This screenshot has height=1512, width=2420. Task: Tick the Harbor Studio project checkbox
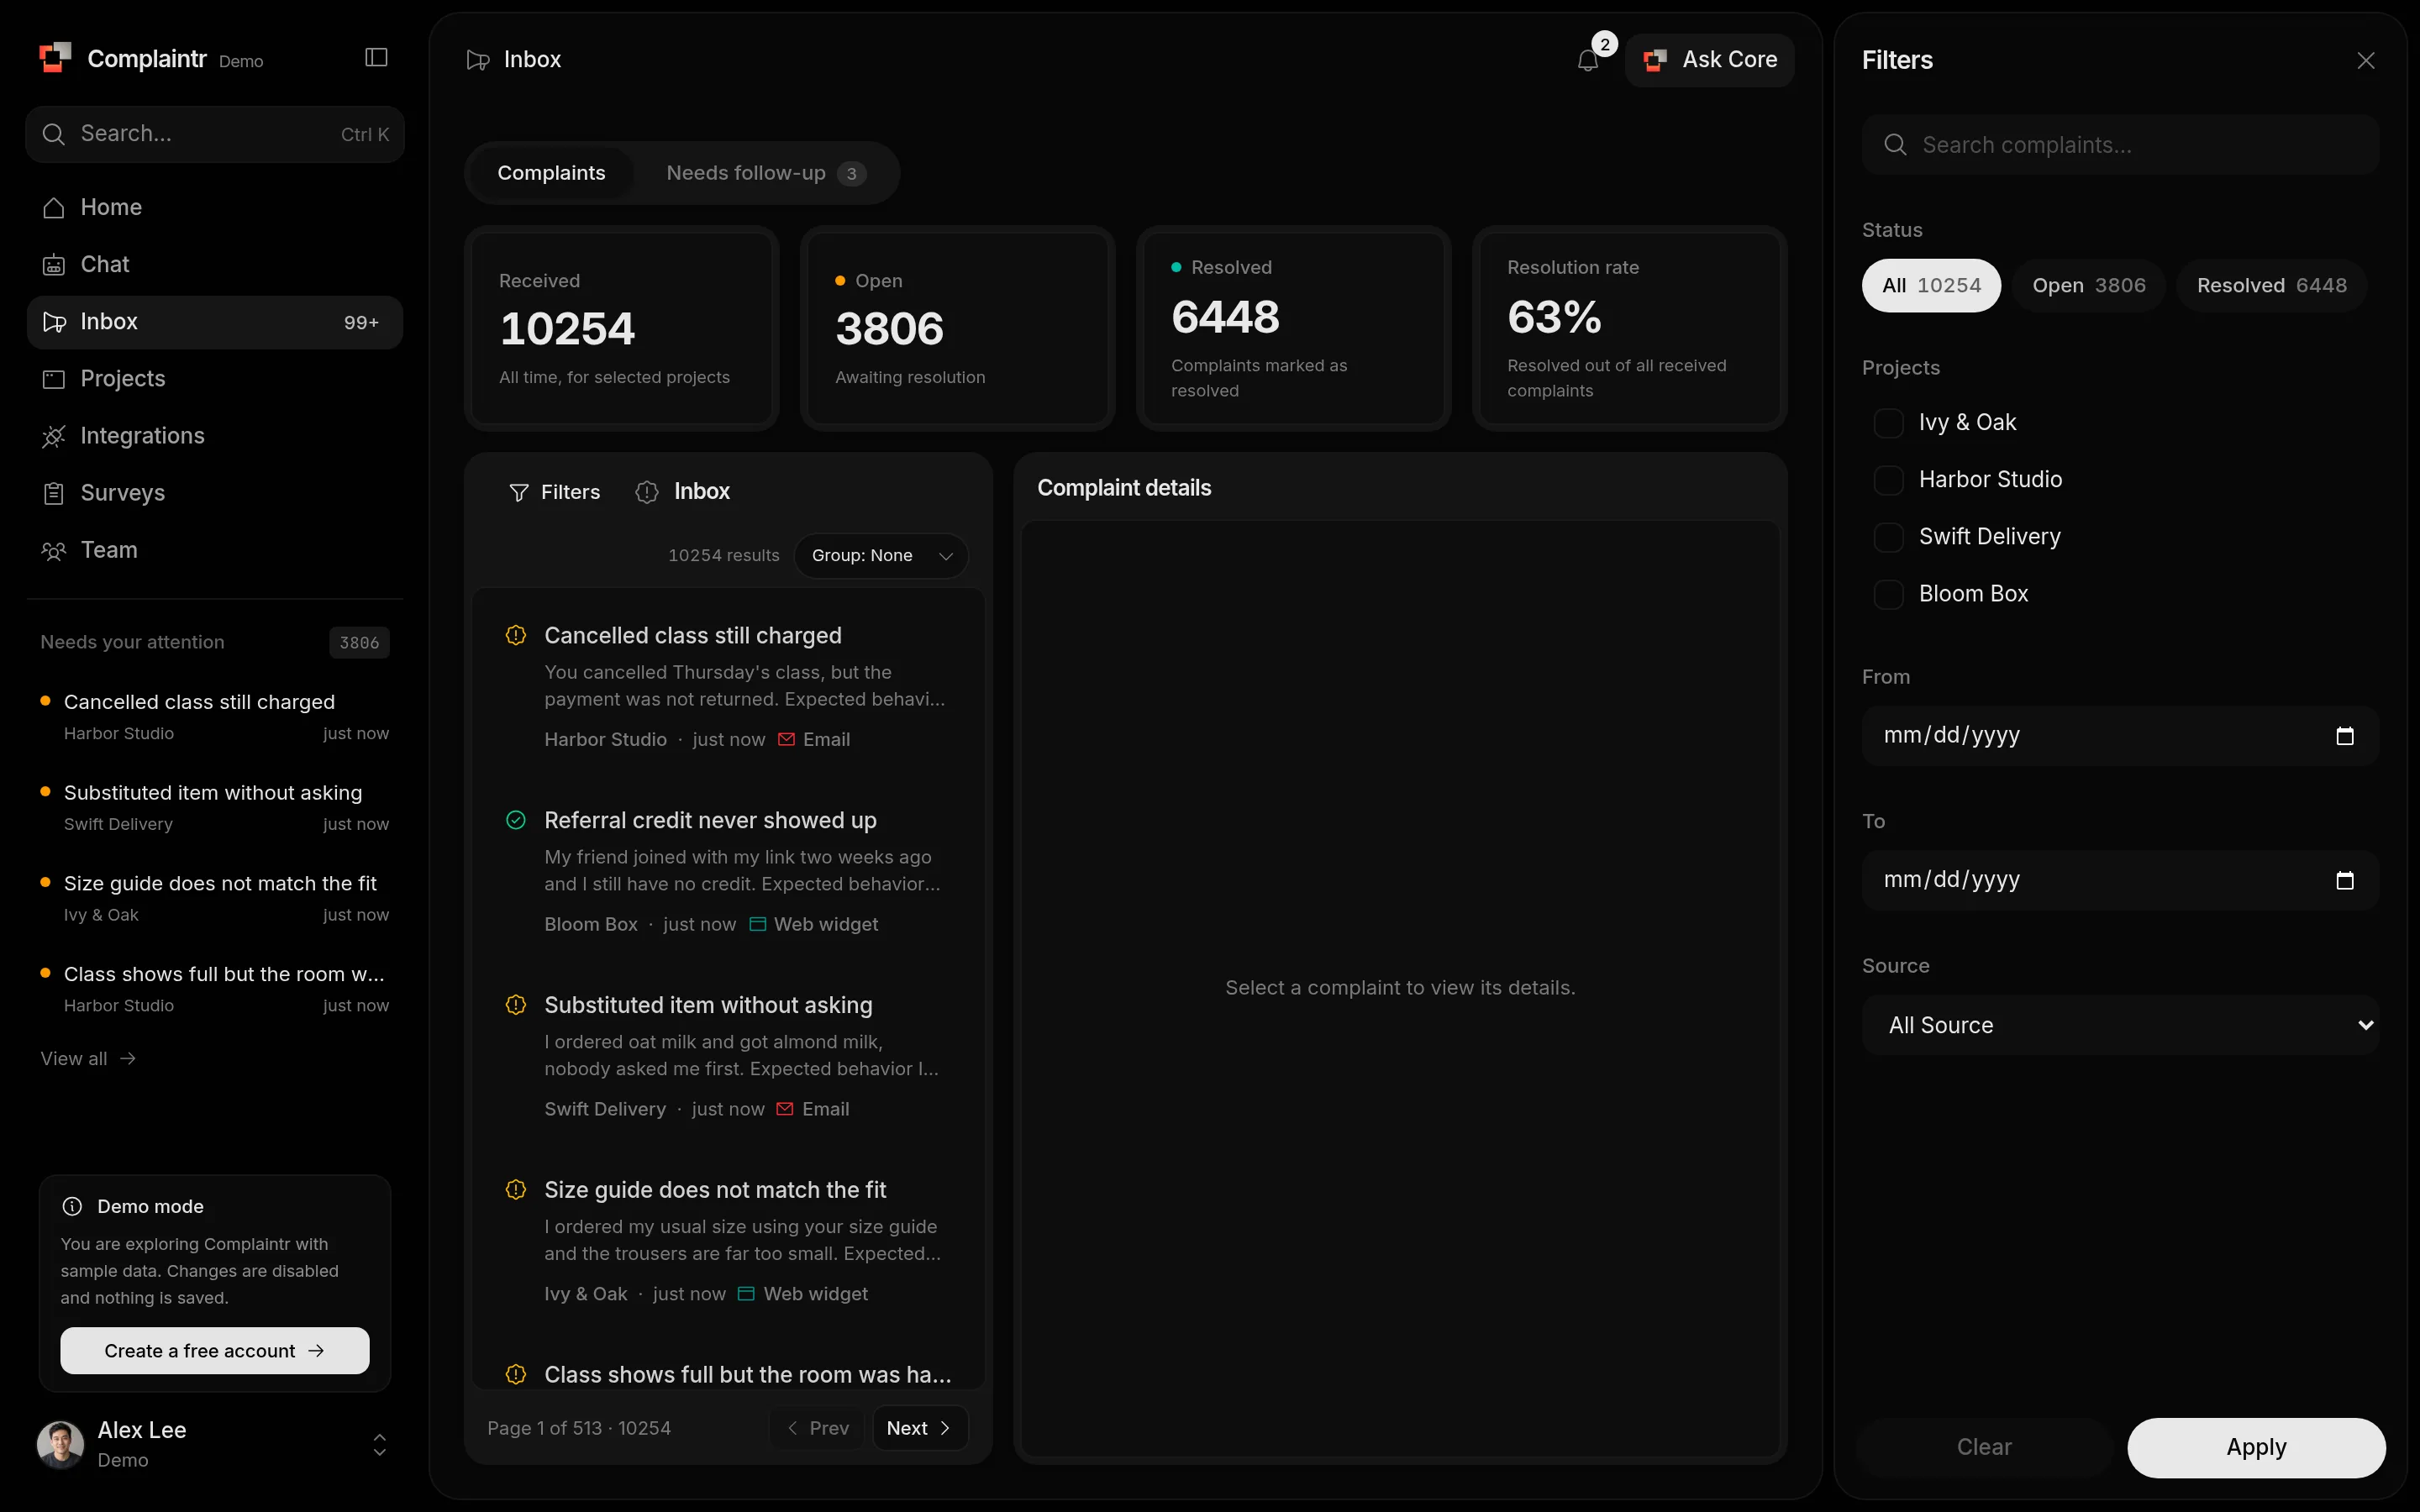click(1888, 480)
